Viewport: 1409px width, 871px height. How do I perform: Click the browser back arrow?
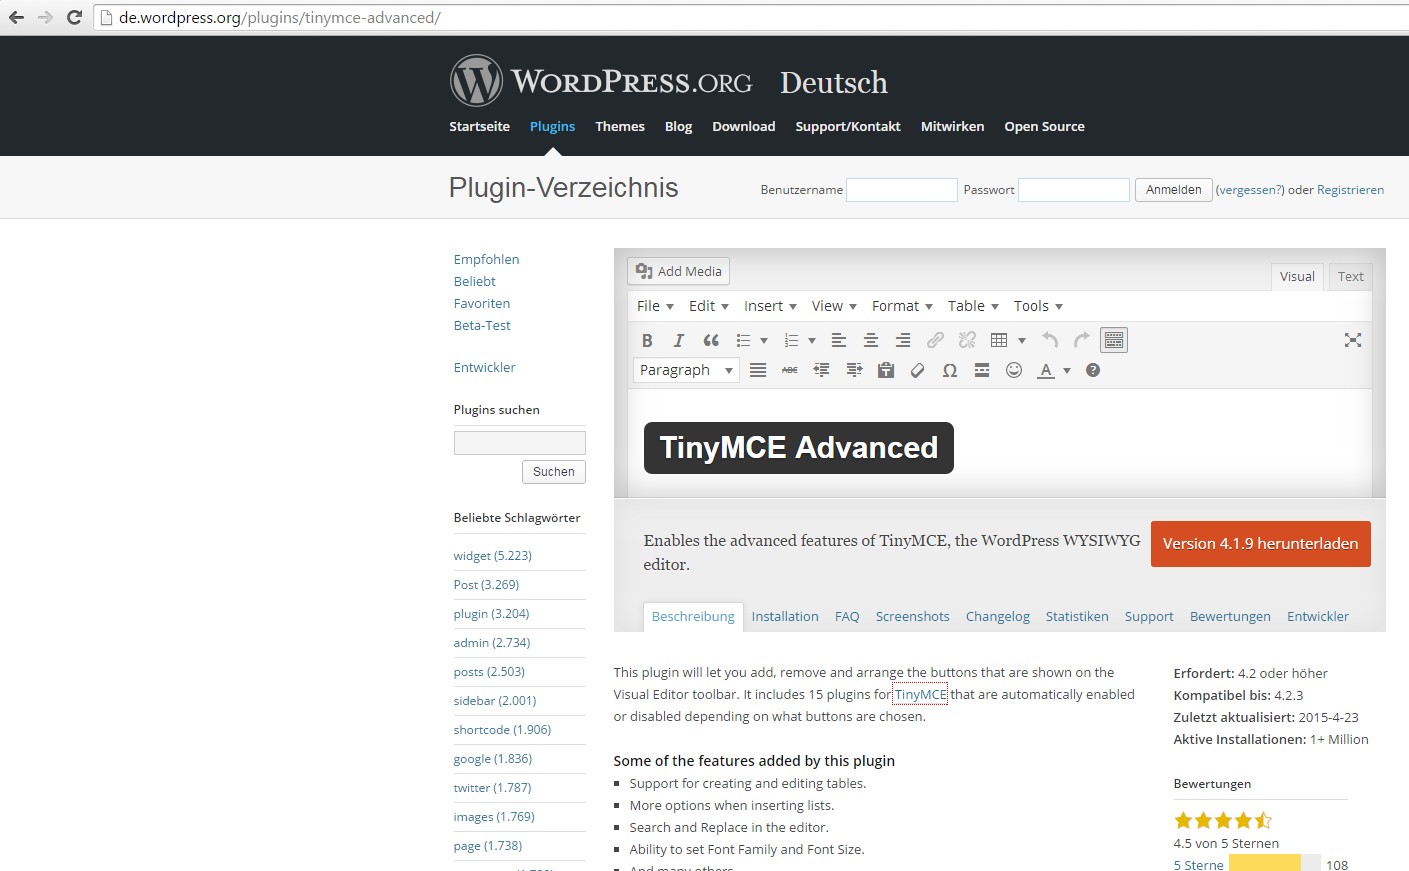pyautogui.click(x=16, y=17)
